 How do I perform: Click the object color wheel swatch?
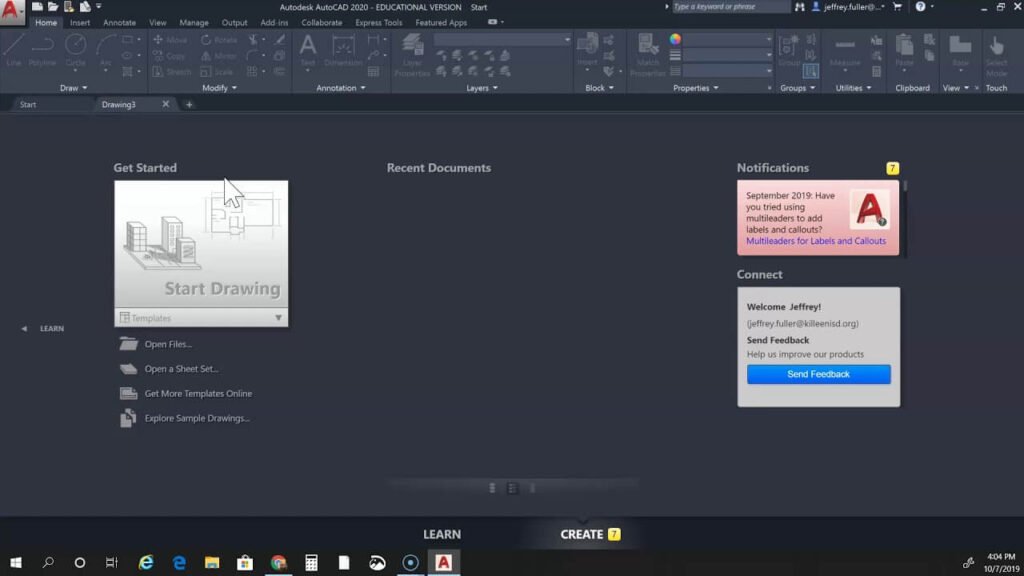(675, 39)
